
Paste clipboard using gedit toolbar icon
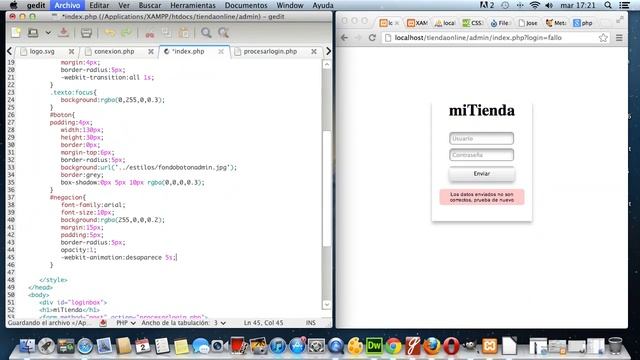pos(184,33)
